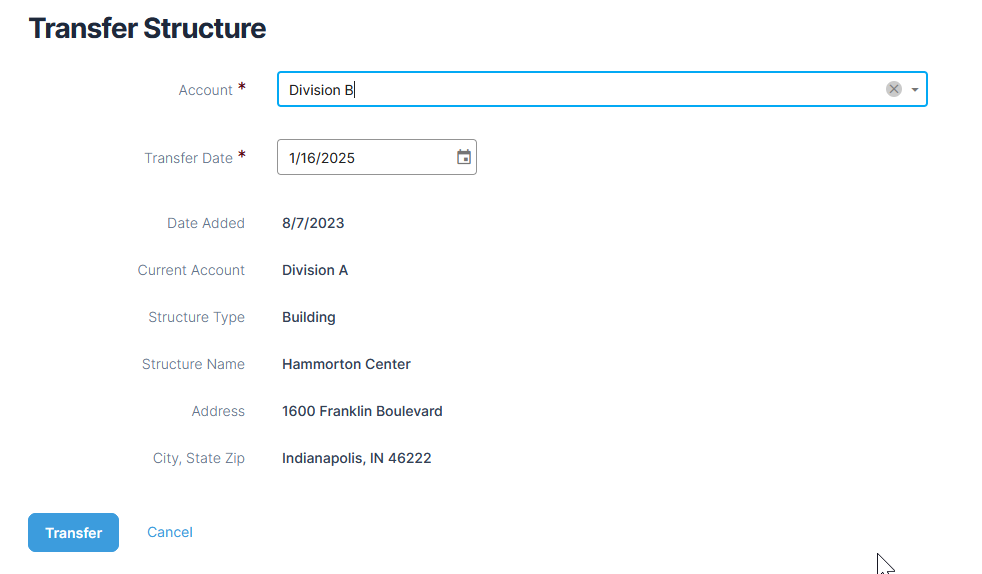Open the Transfer Date calendar picker
The height and width of the screenshot is (574, 982).
point(463,157)
